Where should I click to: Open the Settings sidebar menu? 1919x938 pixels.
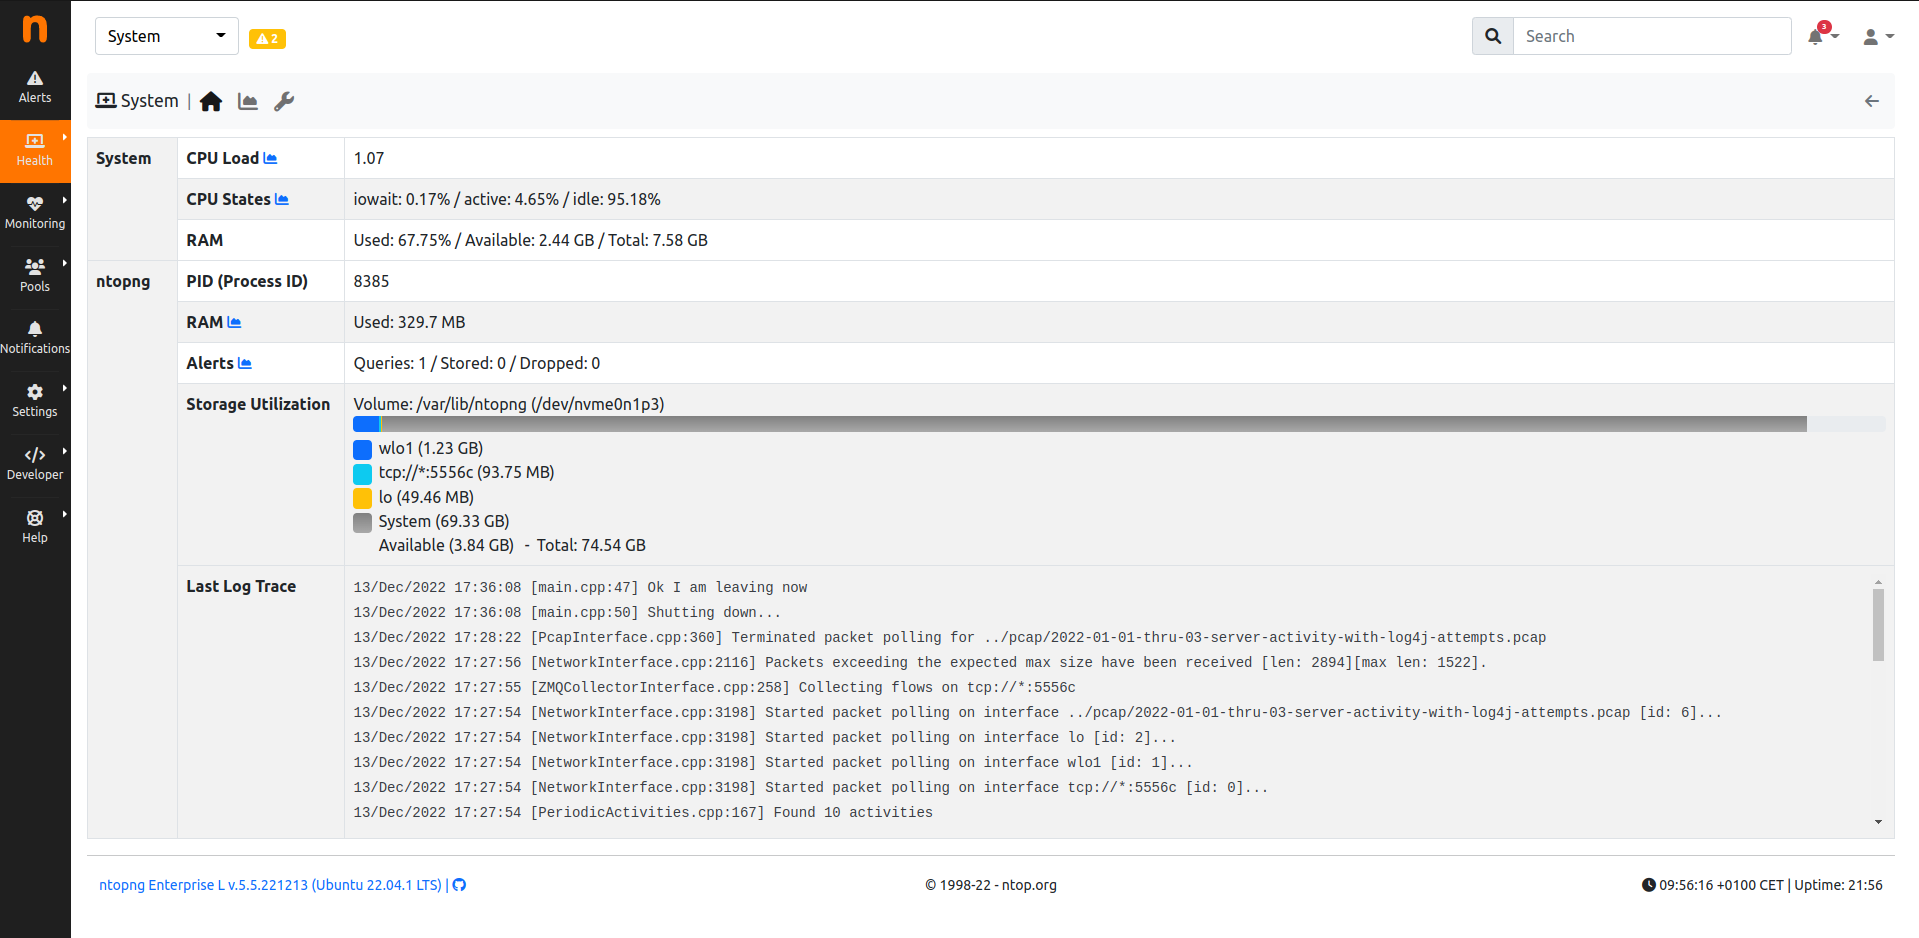click(x=35, y=401)
